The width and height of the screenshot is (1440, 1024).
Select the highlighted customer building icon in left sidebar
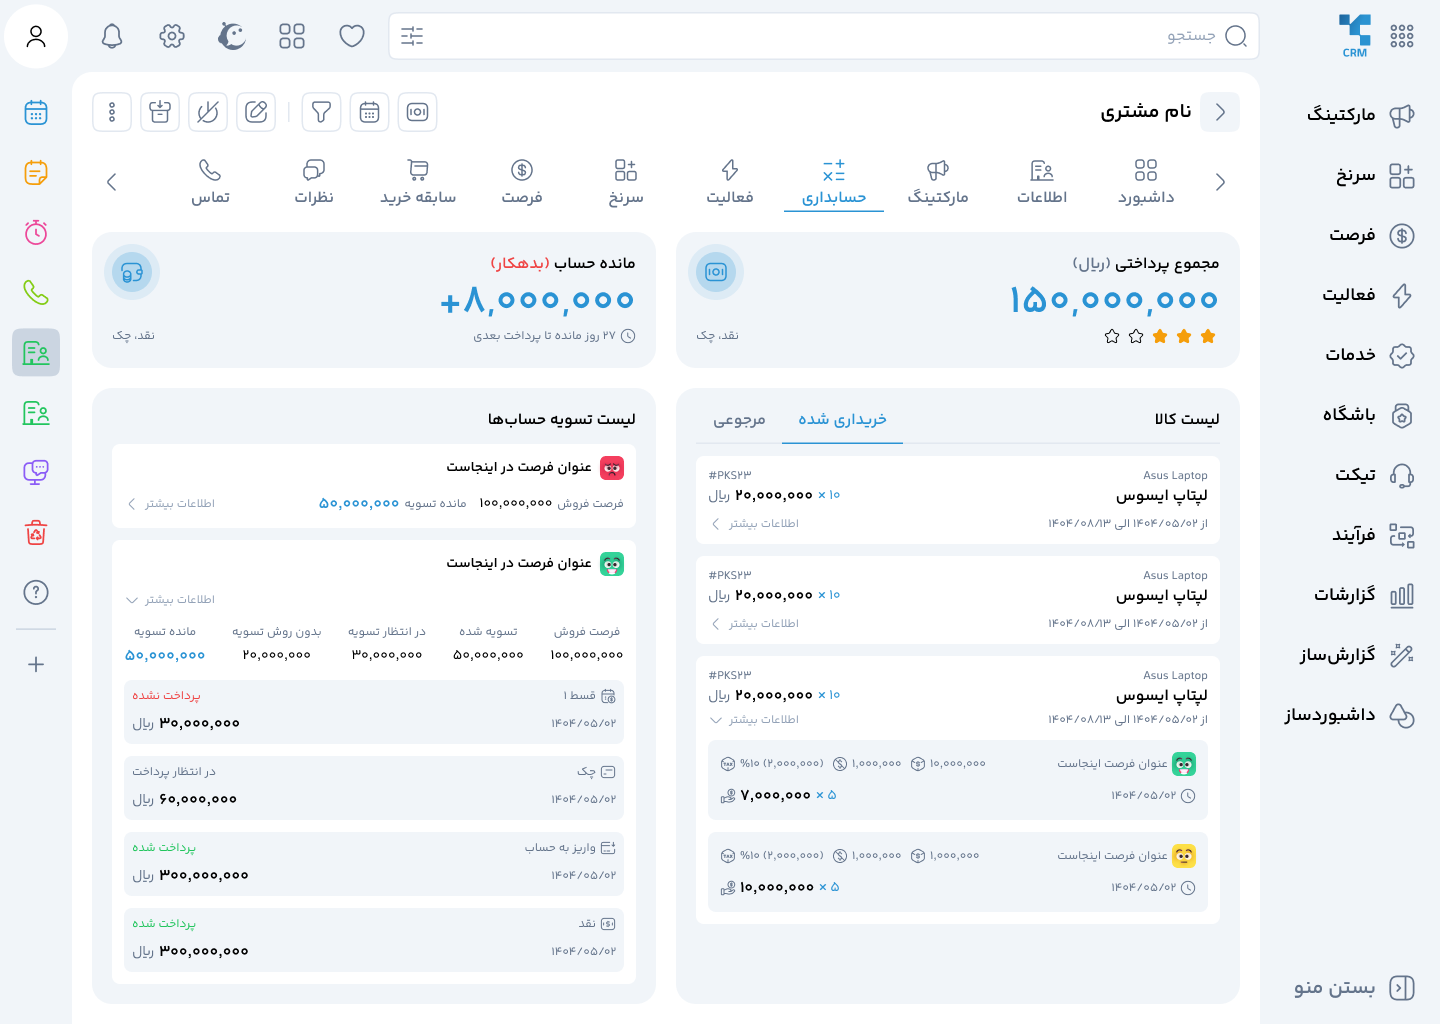[x=36, y=353]
